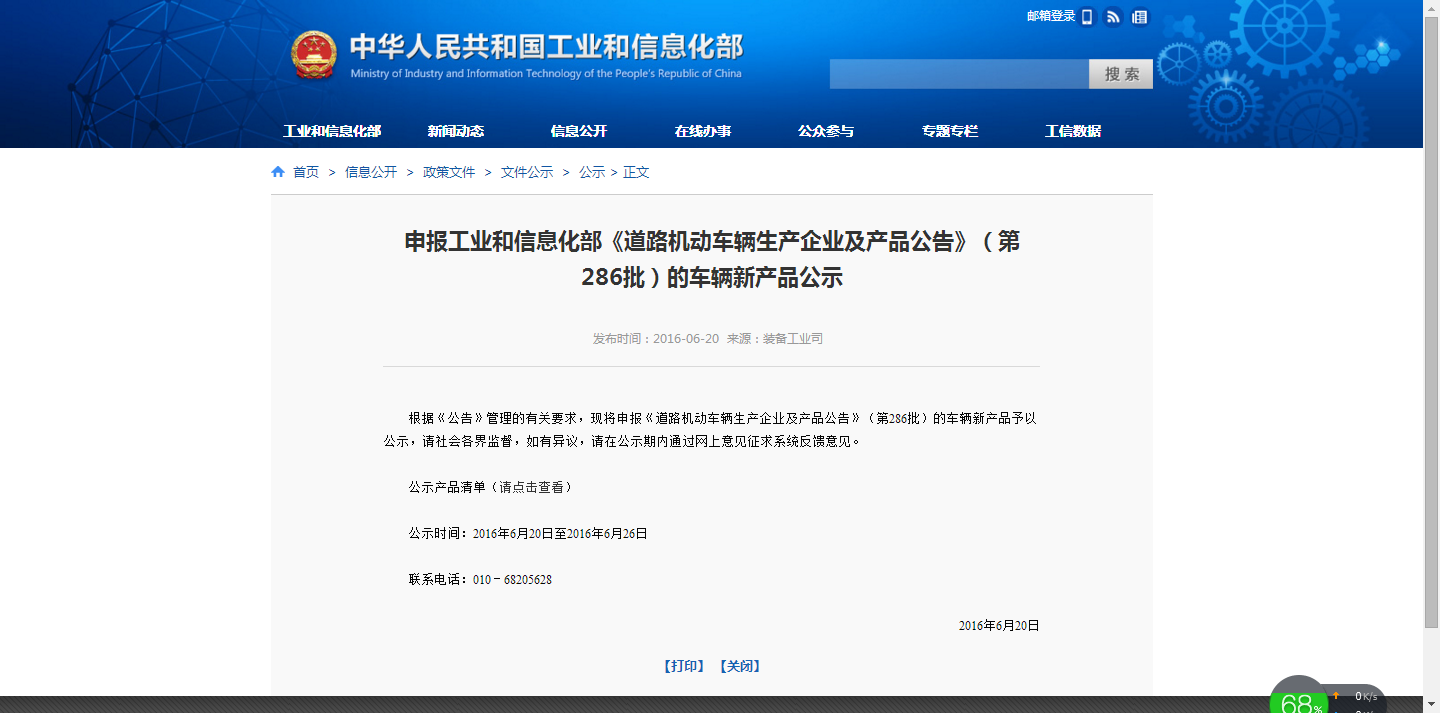Click the 邮箱登录 mailbox login link
The width and height of the screenshot is (1440, 713).
tap(1050, 16)
